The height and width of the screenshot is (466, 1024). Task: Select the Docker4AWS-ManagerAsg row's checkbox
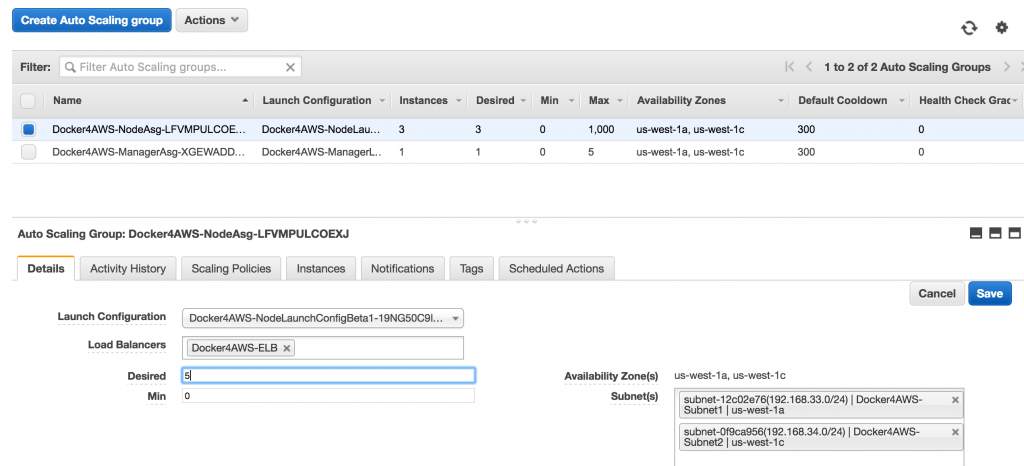[28, 152]
